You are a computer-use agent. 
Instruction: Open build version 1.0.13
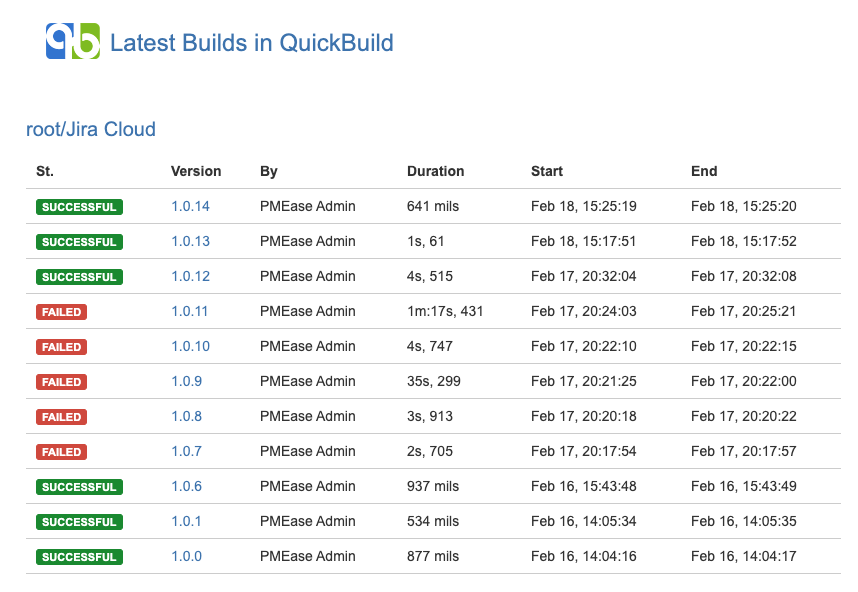(190, 241)
